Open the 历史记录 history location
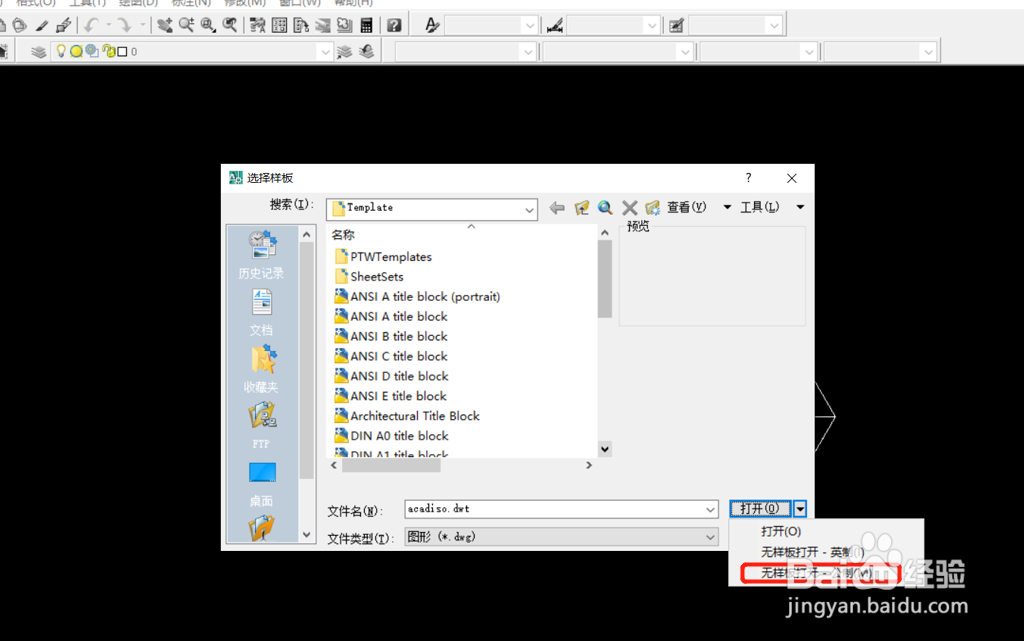The width and height of the screenshot is (1024, 641). pos(261,255)
